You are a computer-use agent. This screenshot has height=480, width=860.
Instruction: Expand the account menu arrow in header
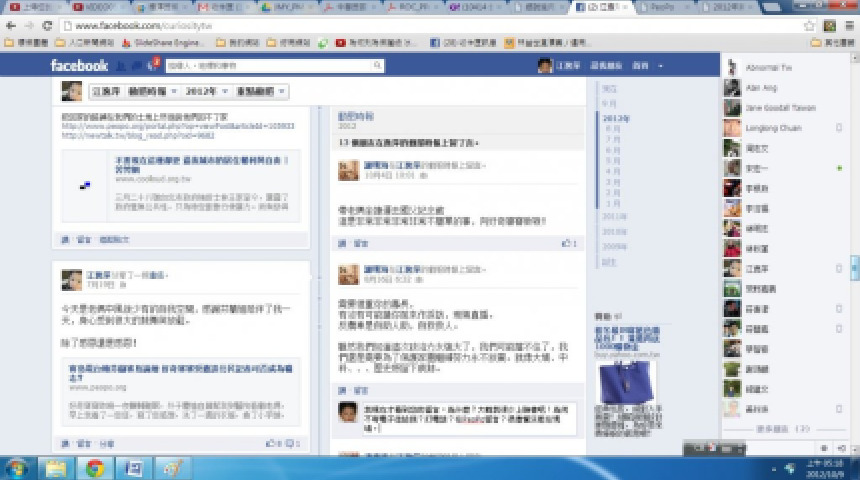[x=662, y=66]
